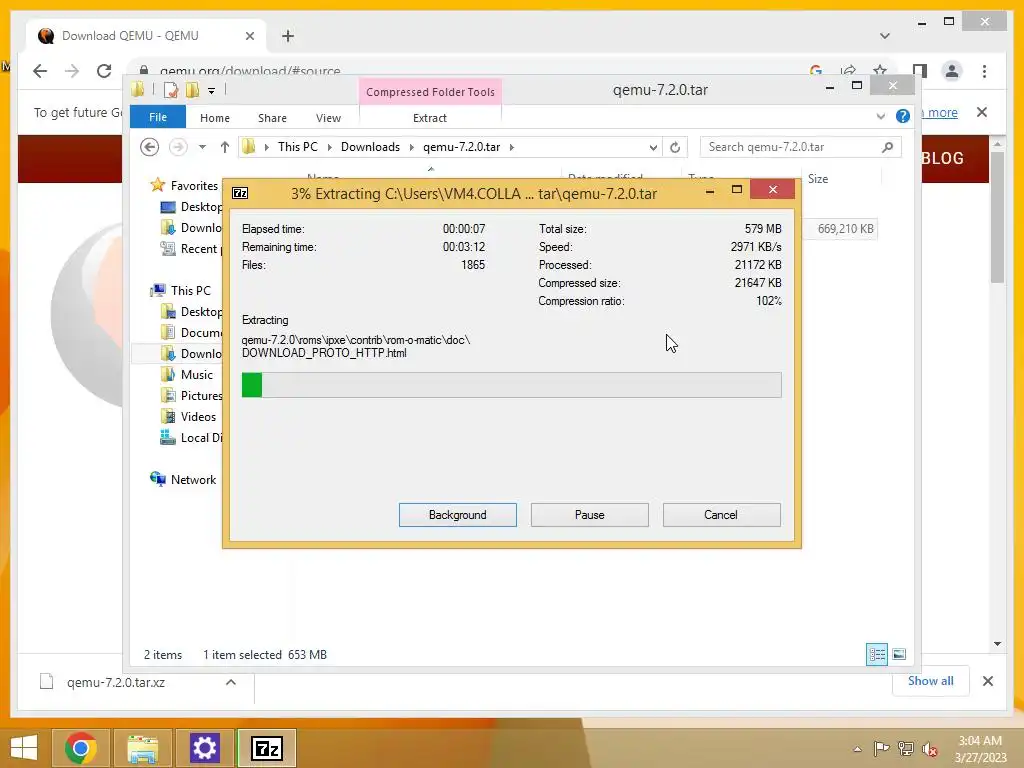The image size is (1024, 768).
Task: Switch to the View ribbon tab
Action: tap(328, 118)
